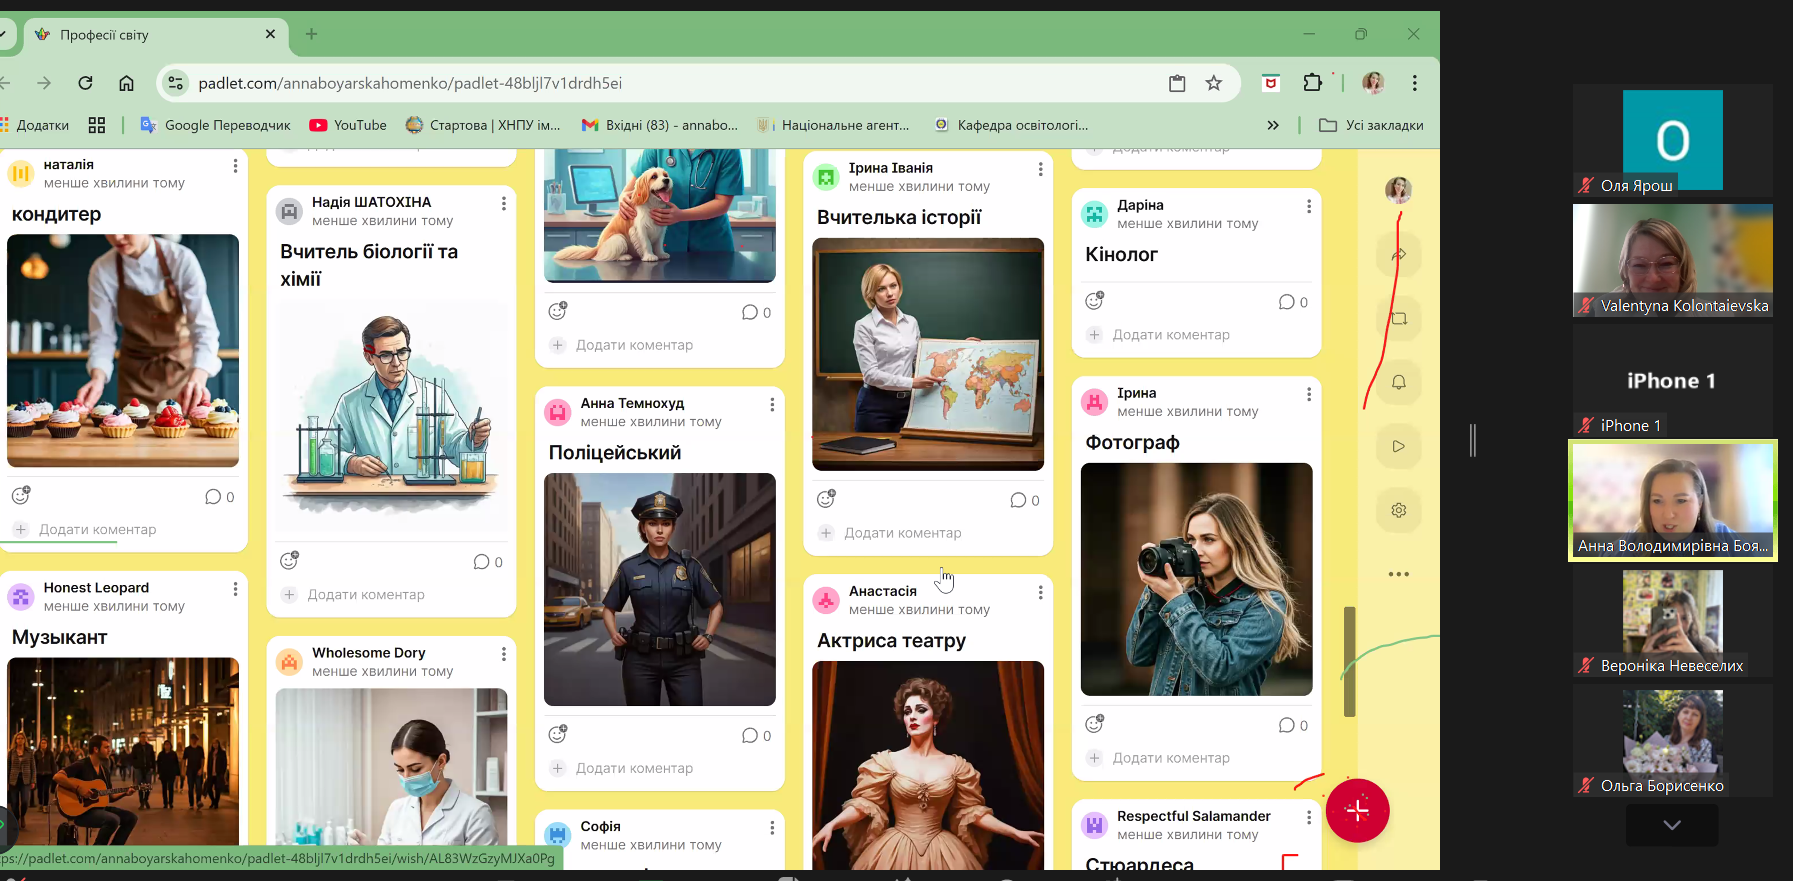Click Додати коментар under Вчителька історії
Image resolution: width=1793 pixels, height=881 pixels.
(902, 533)
